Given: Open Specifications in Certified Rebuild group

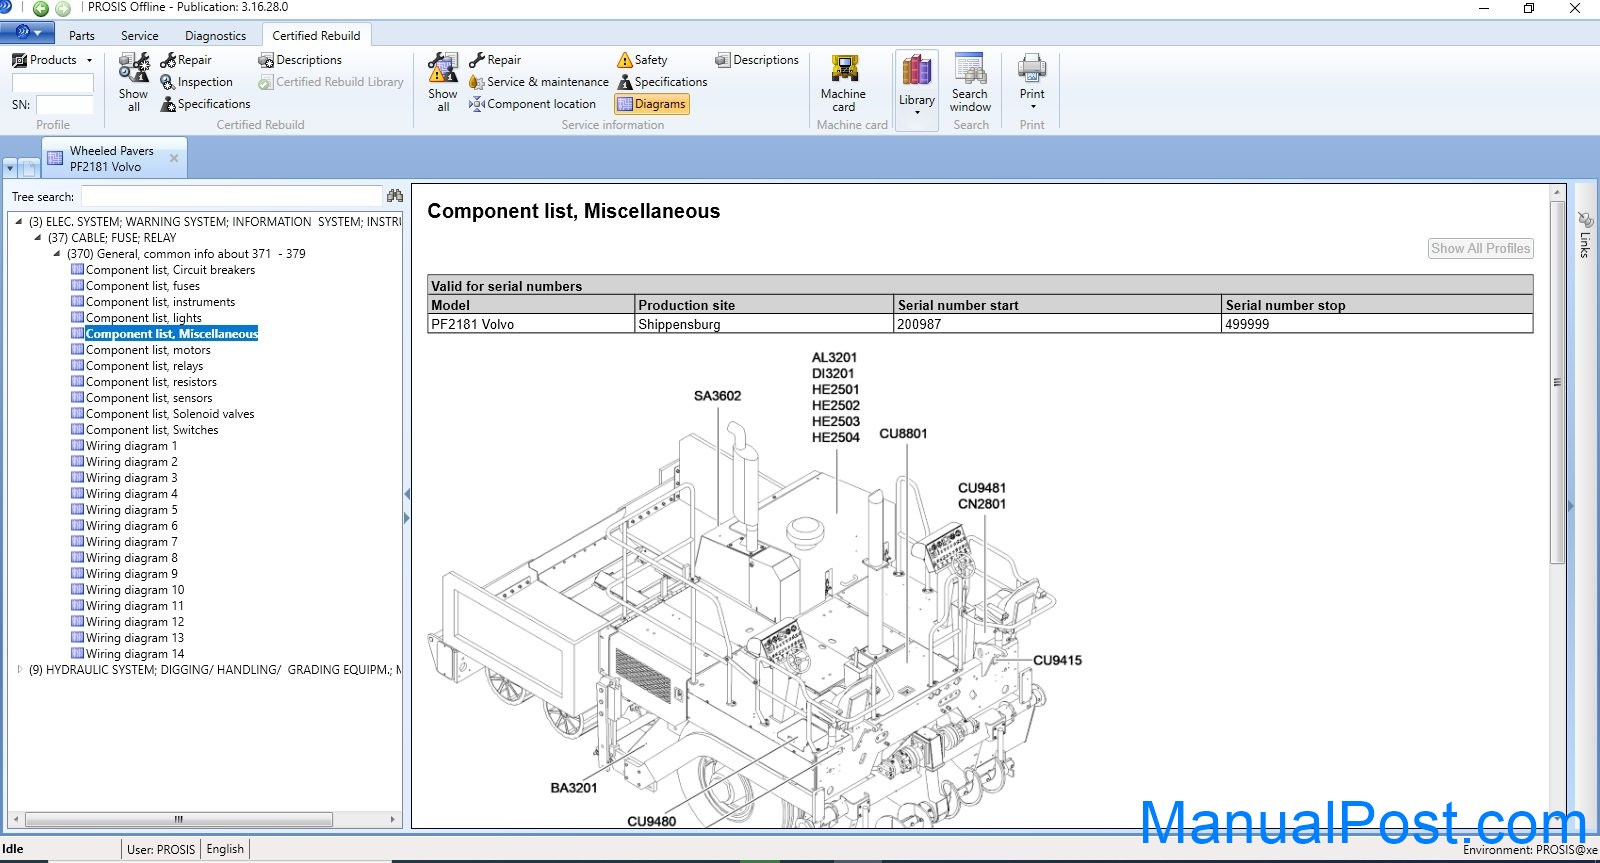Looking at the screenshot, I should 205,104.
